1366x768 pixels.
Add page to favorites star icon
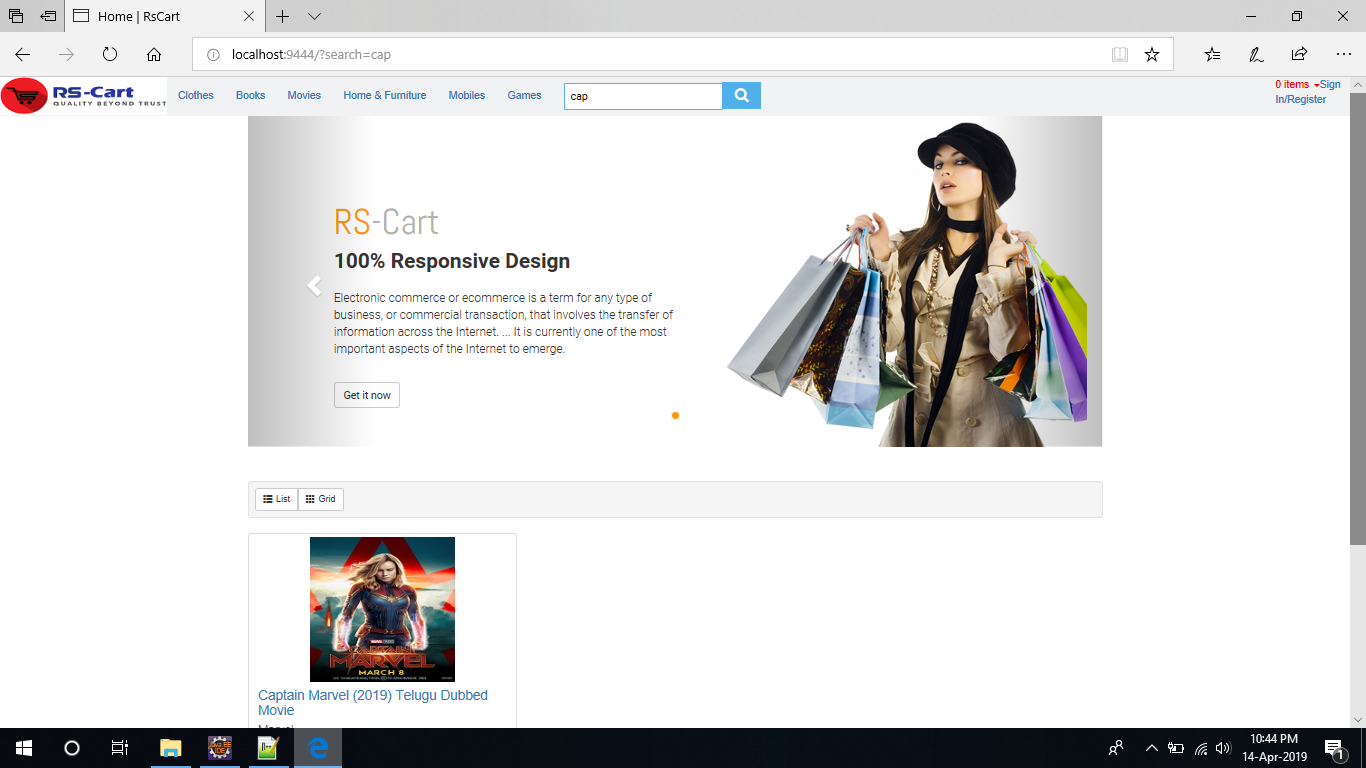1152,54
